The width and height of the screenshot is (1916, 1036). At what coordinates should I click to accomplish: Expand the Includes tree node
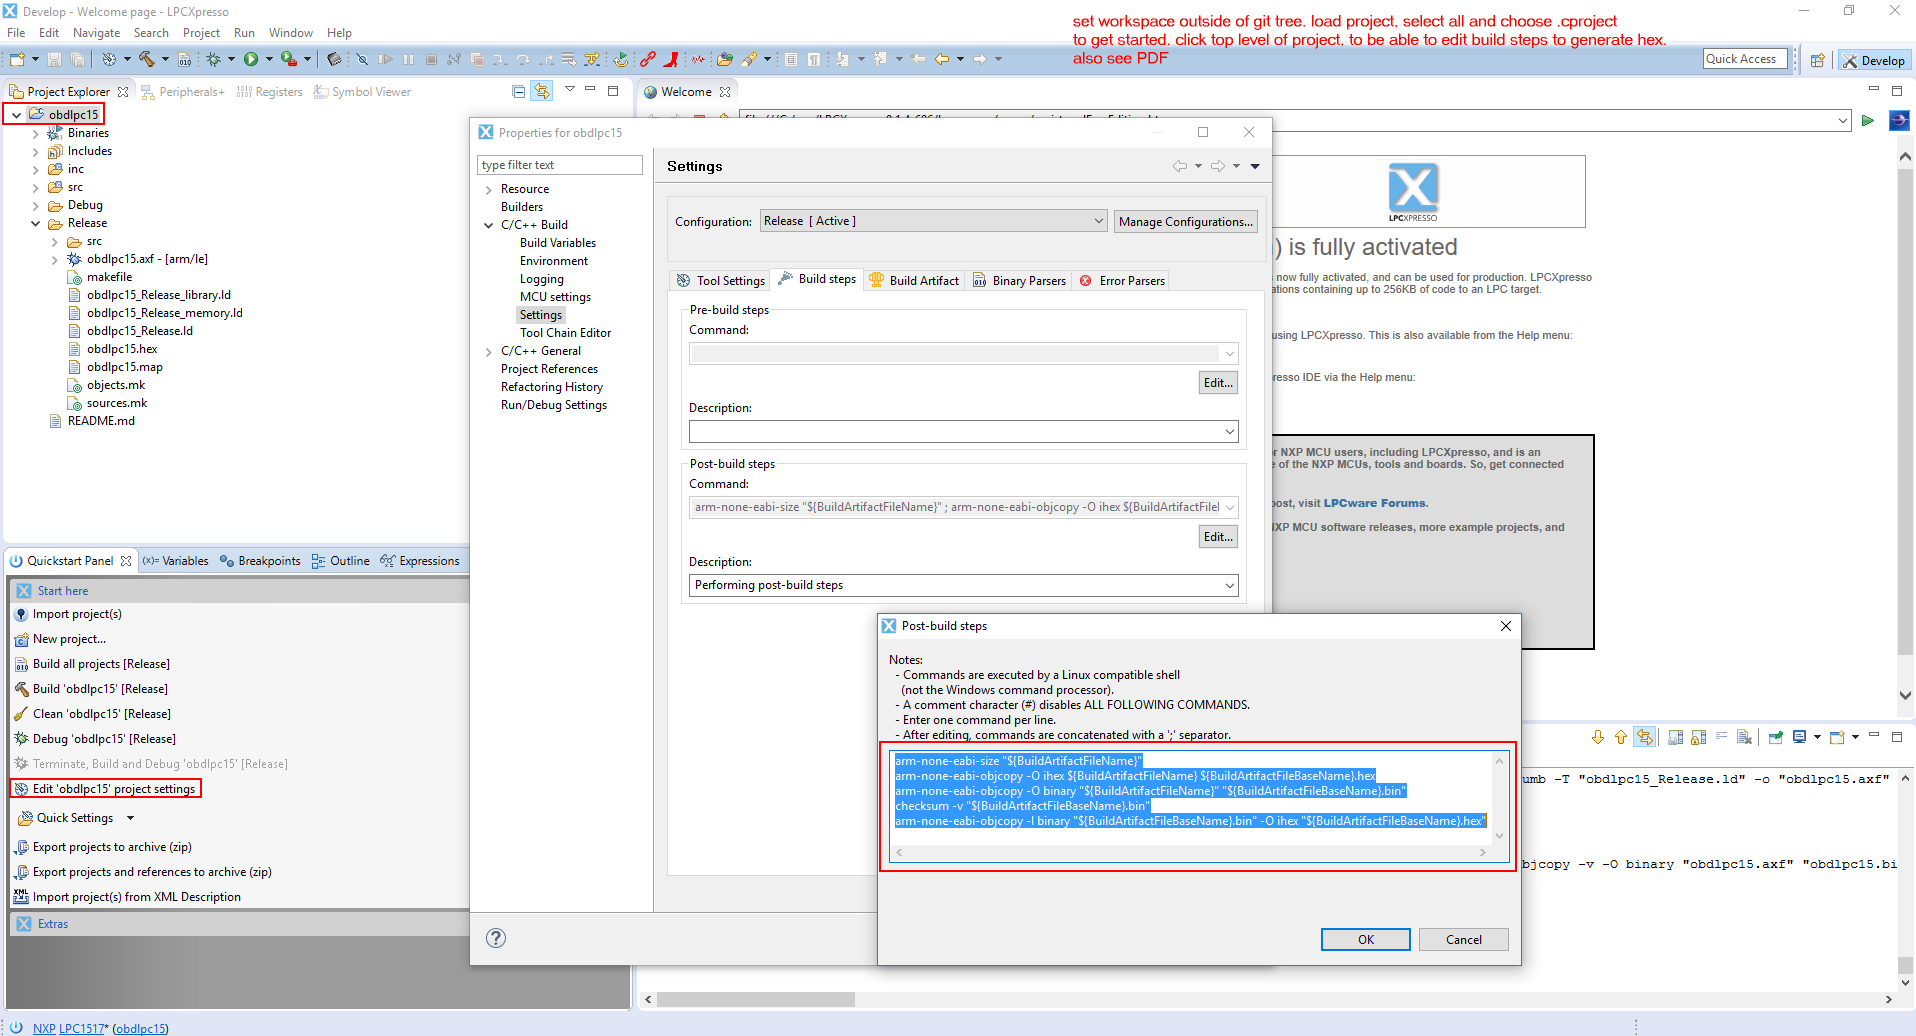(36, 151)
